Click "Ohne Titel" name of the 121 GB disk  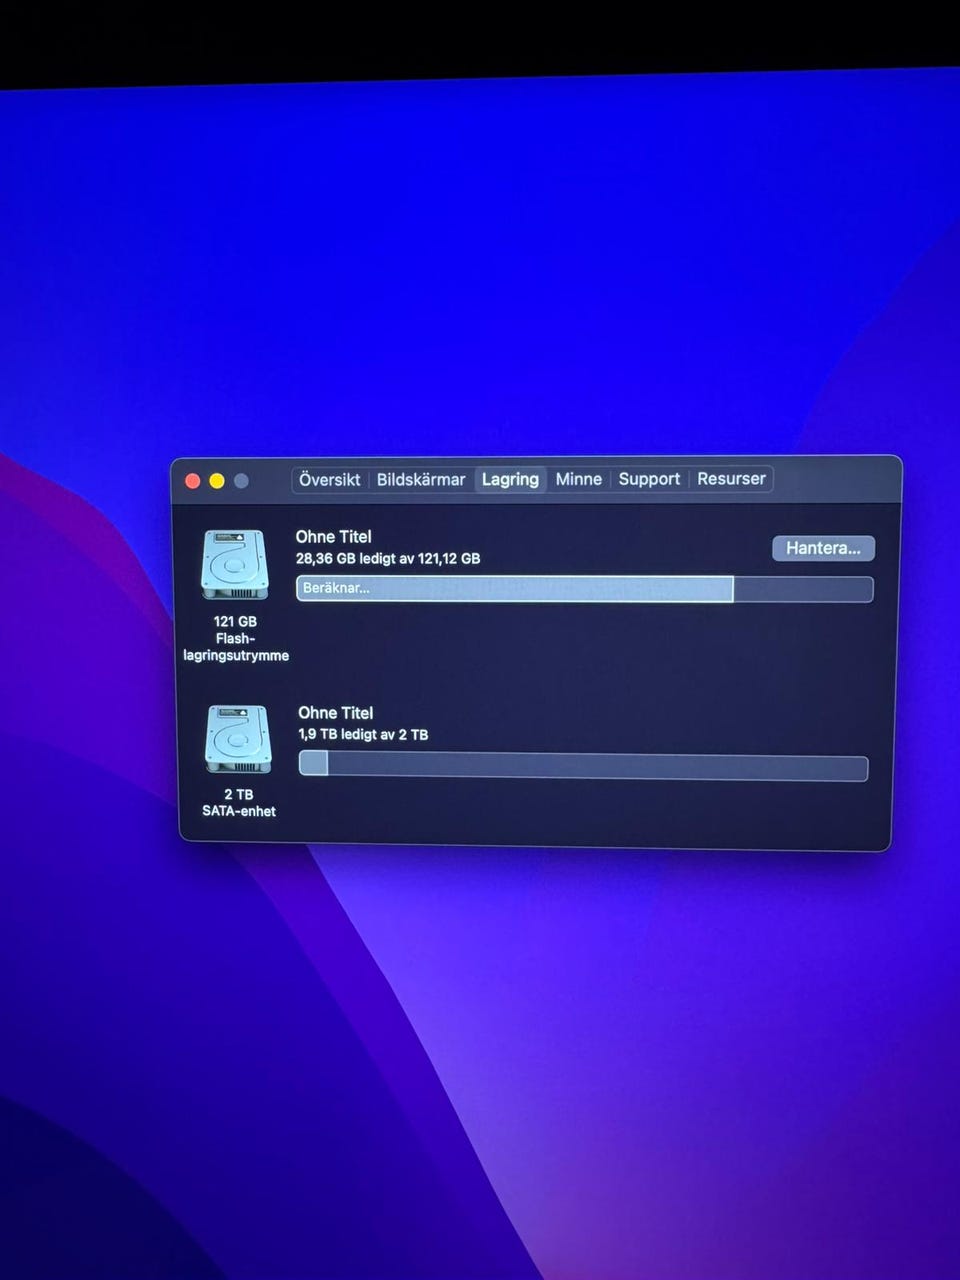pos(333,537)
